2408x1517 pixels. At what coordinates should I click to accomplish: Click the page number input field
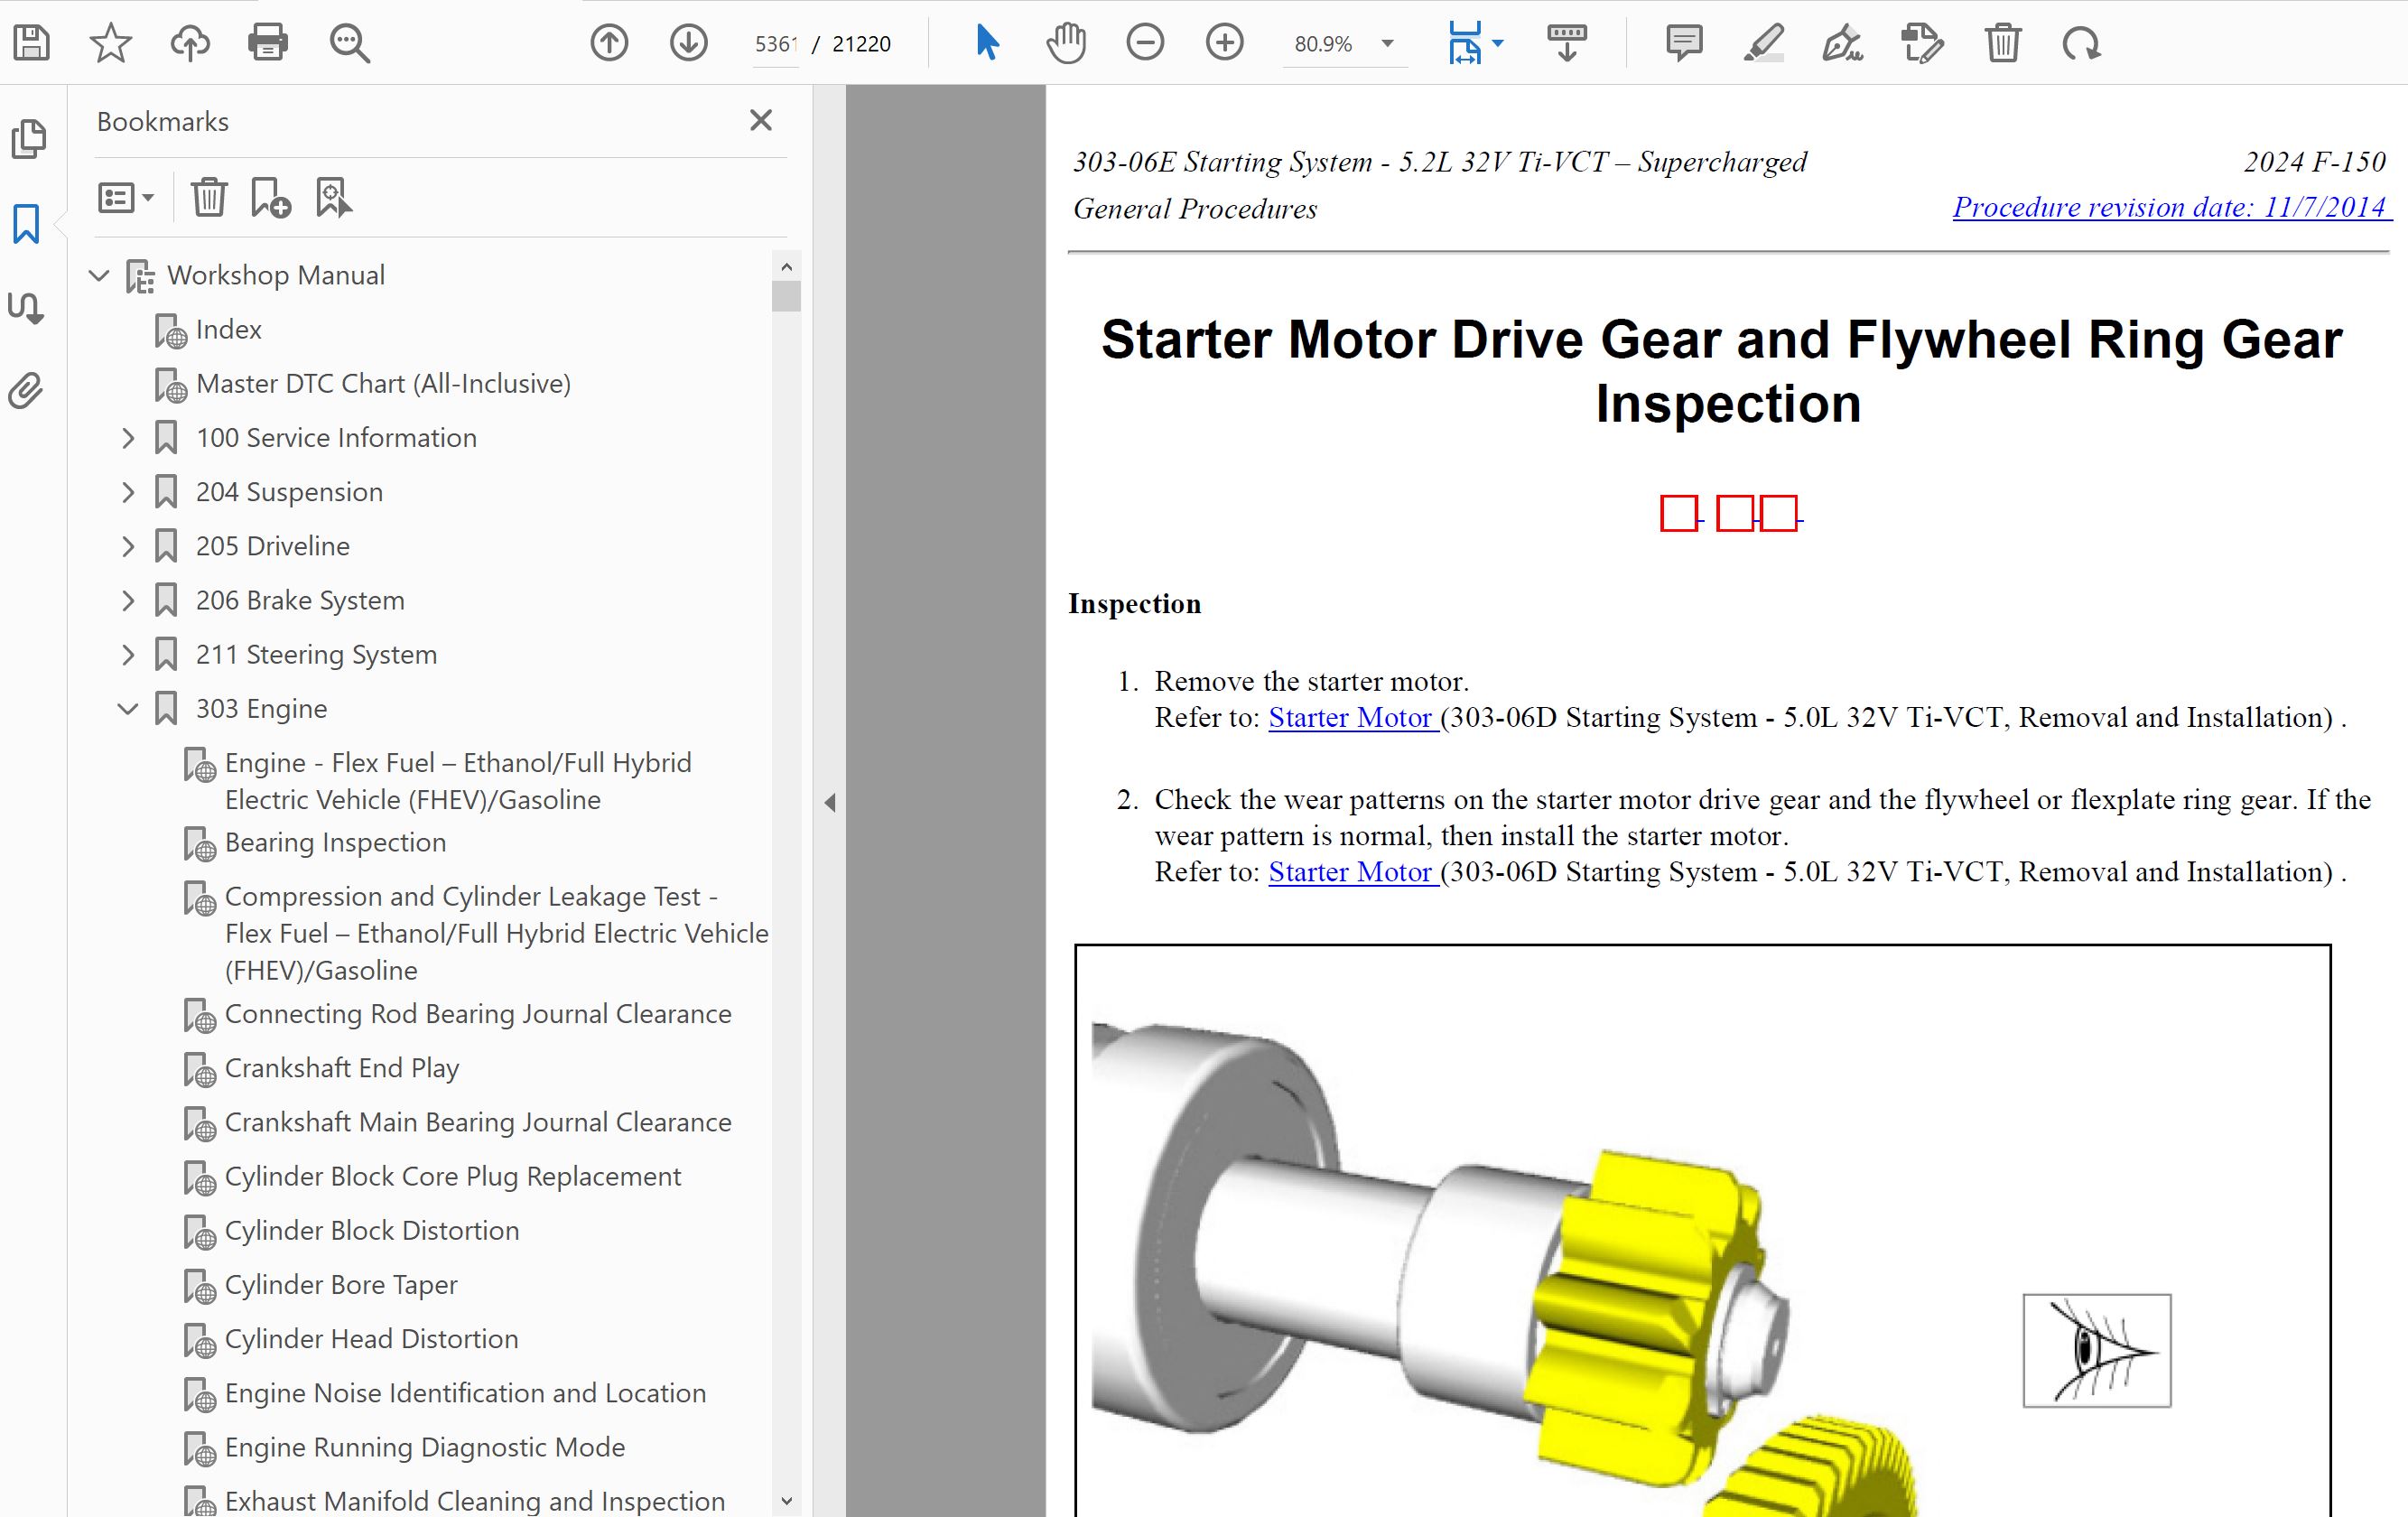click(775, 44)
